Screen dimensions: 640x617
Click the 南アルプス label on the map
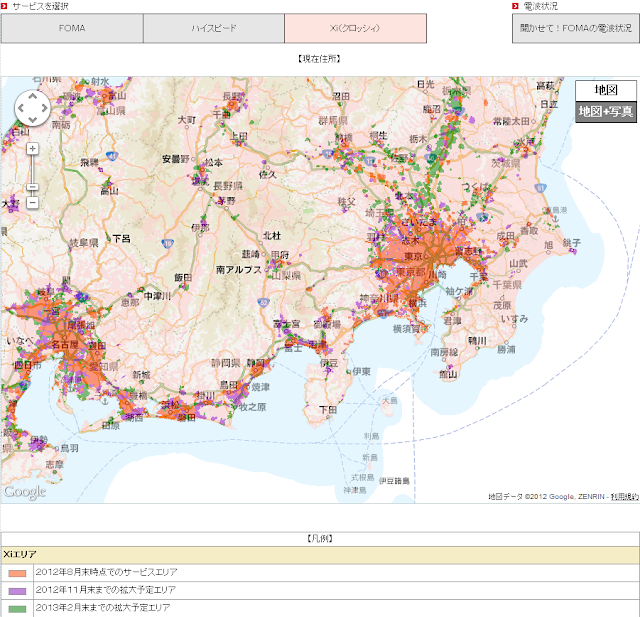pos(239,270)
